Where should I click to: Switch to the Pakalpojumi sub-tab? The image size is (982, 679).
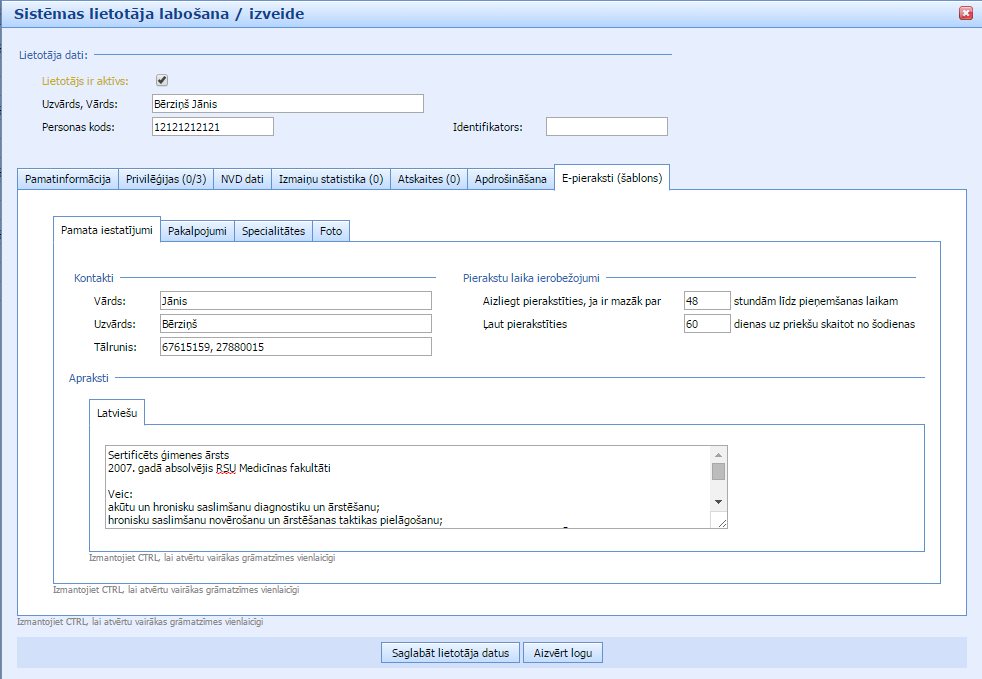click(x=197, y=231)
